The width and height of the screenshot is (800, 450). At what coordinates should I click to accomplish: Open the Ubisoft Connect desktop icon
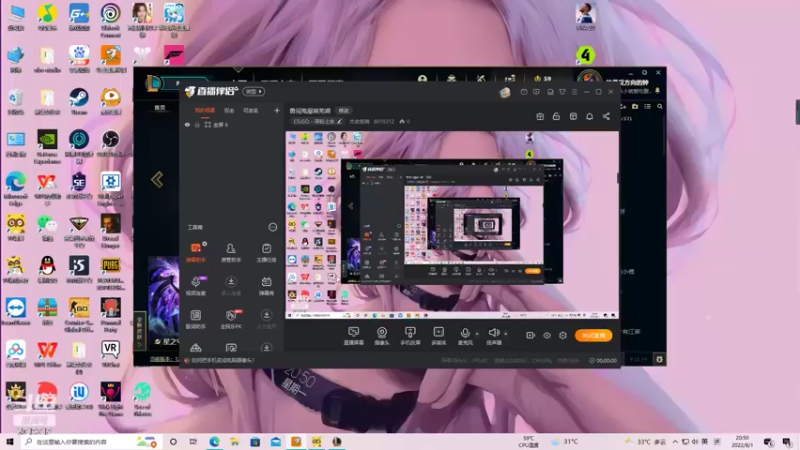tap(111, 20)
